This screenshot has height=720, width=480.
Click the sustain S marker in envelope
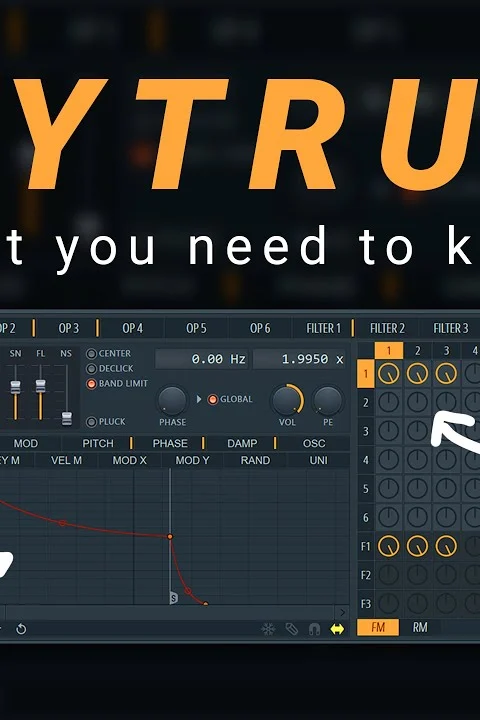174,597
